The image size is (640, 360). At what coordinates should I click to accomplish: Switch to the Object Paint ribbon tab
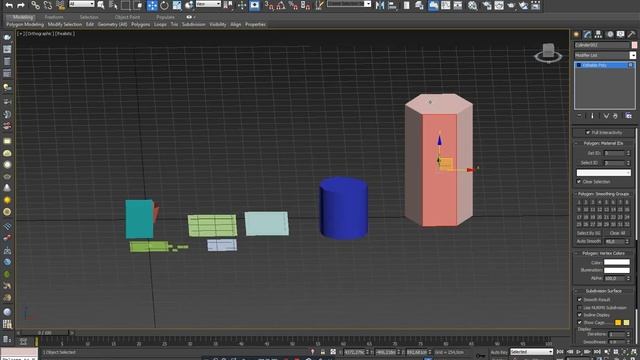point(127,17)
